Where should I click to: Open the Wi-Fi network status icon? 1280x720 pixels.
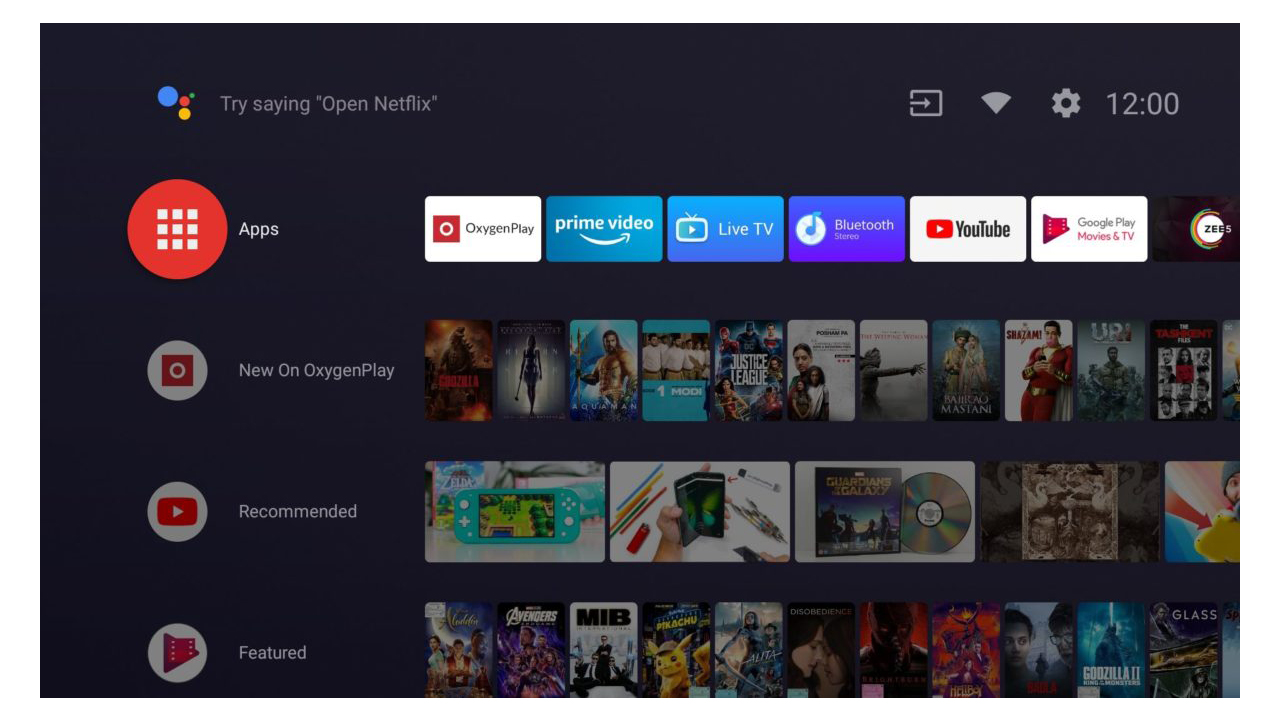(x=996, y=103)
